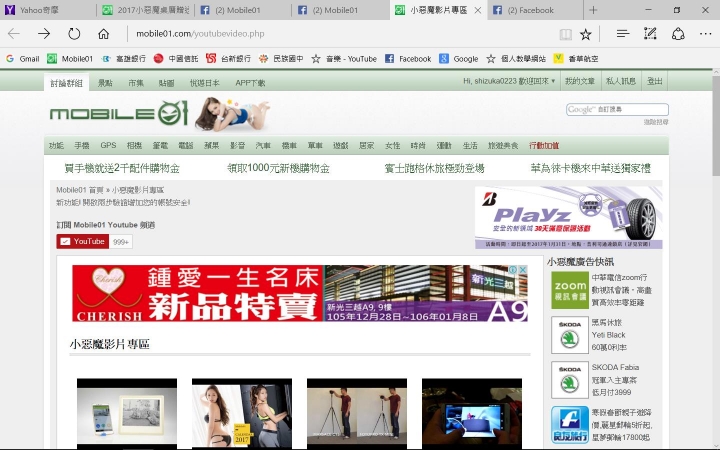Switch to Yahoo奇摩 tab
The height and width of the screenshot is (450, 720).
click(48, 10)
